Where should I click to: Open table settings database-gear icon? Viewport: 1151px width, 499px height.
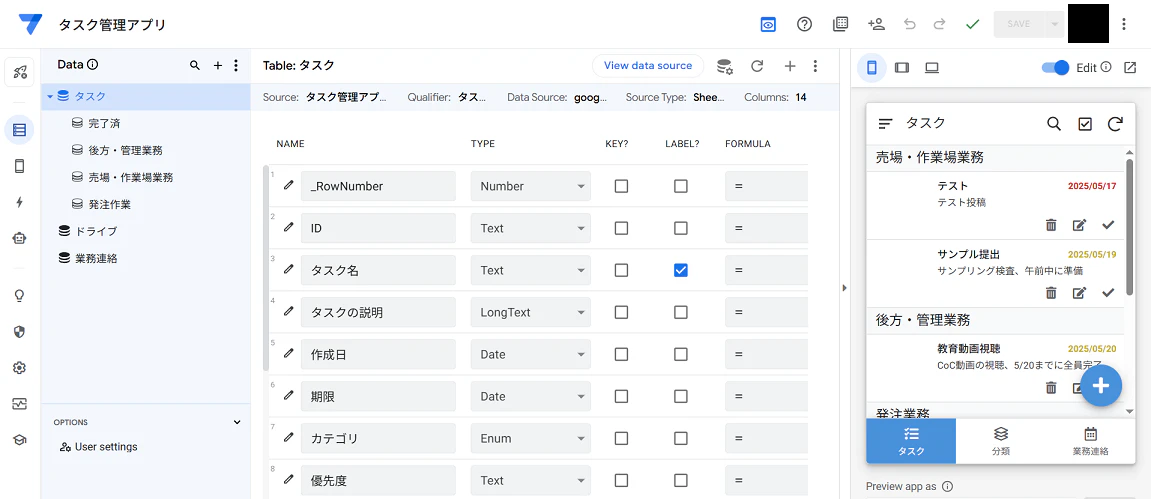(725, 66)
